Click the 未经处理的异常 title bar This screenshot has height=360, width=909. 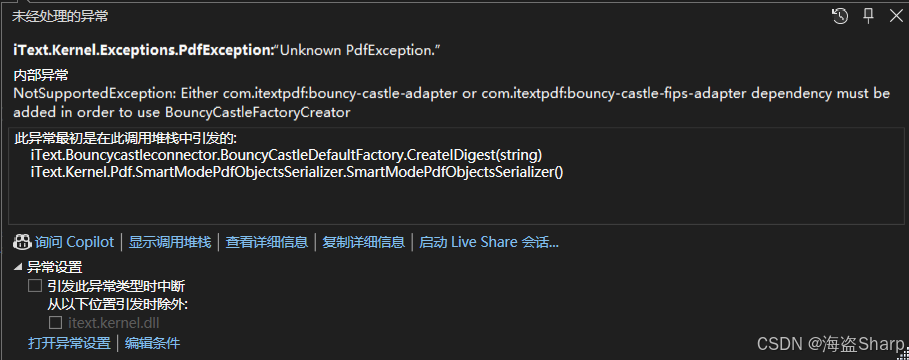pos(60,16)
